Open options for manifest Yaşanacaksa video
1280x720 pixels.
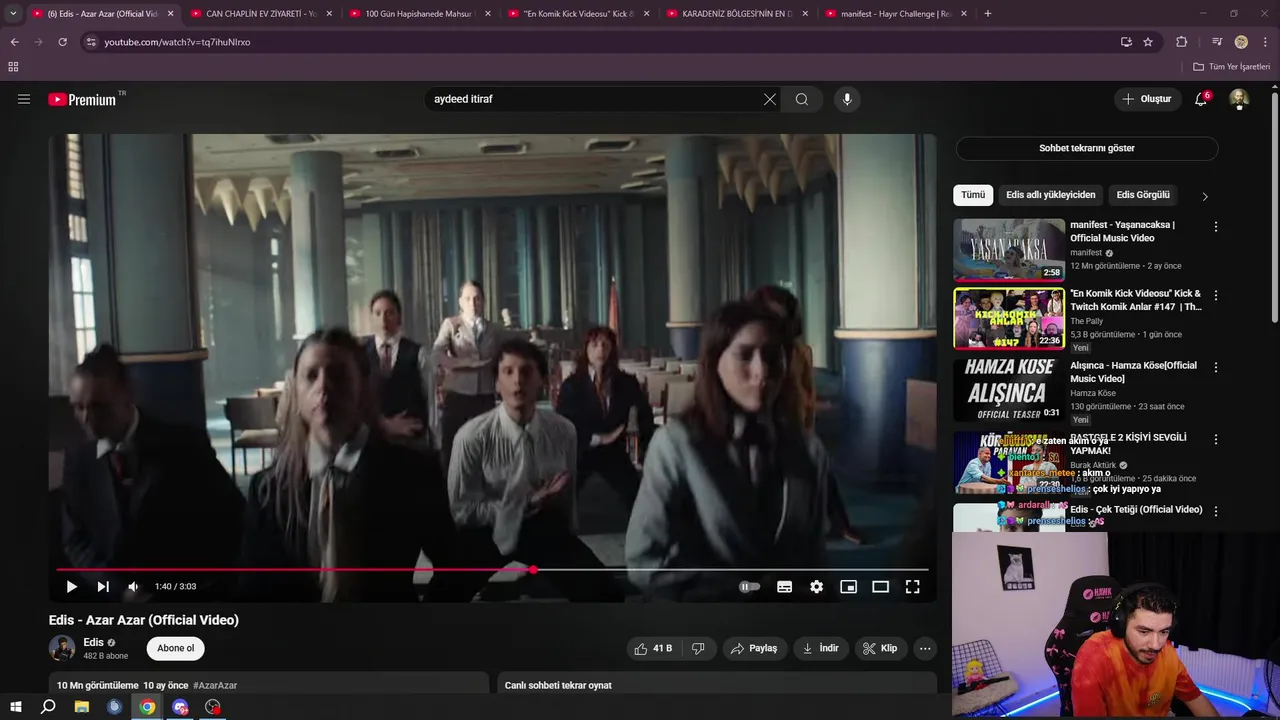(x=1216, y=227)
